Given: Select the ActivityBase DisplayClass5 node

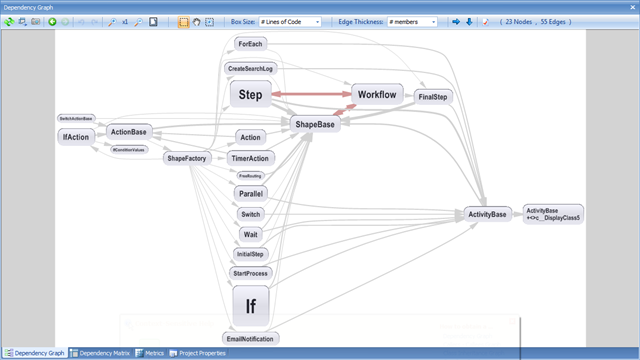Looking at the screenshot, I should [x=553, y=214].
